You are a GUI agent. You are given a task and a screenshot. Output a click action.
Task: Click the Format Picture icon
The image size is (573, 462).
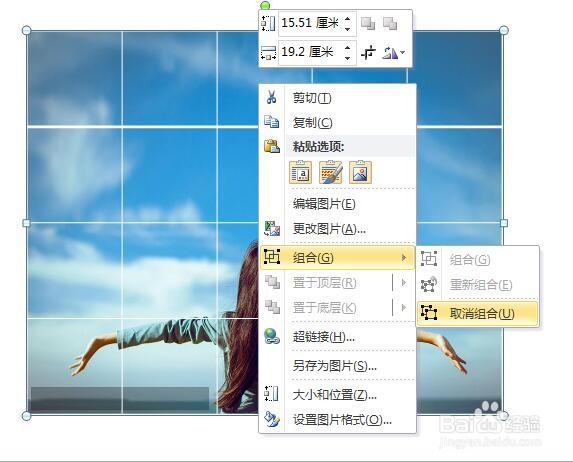pyautogui.click(x=272, y=419)
